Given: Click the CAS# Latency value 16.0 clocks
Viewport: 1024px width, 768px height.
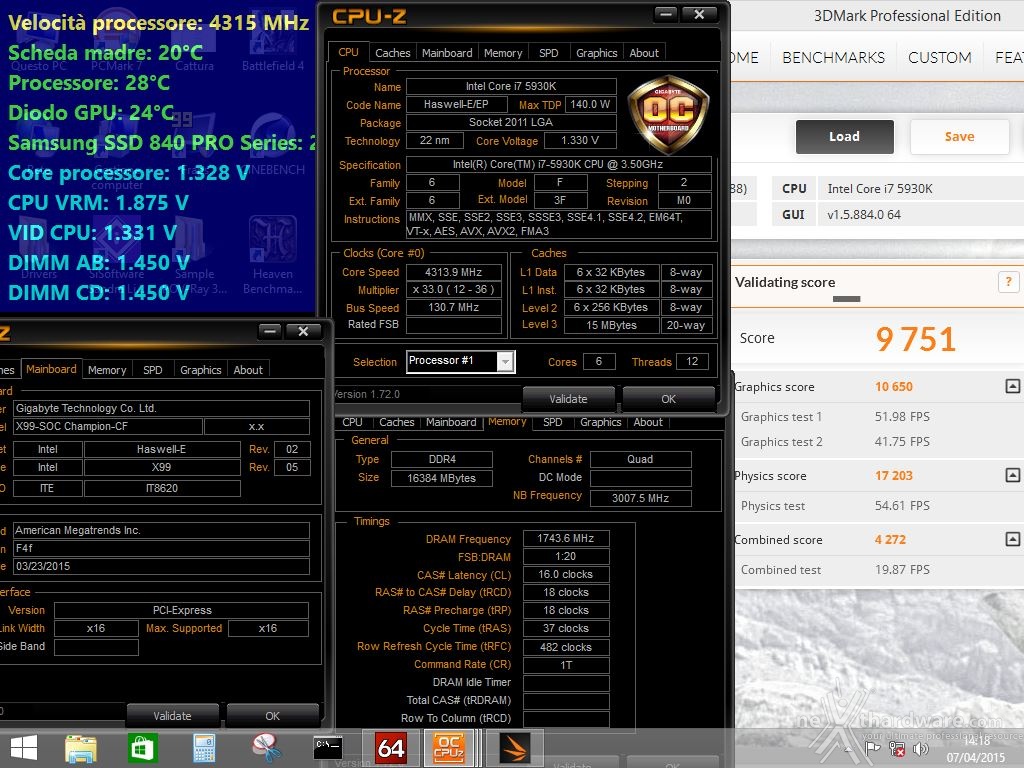Looking at the screenshot, I should click(566, 574).
